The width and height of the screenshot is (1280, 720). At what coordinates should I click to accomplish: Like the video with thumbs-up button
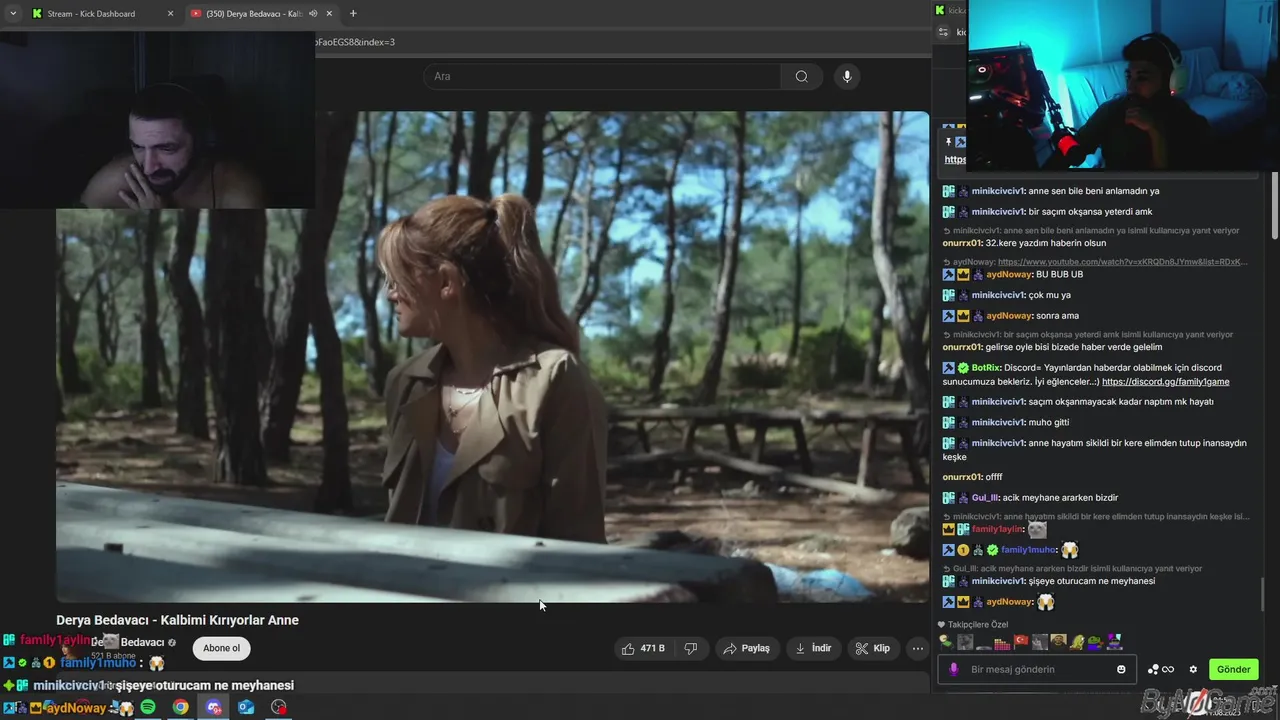[642, 648]
